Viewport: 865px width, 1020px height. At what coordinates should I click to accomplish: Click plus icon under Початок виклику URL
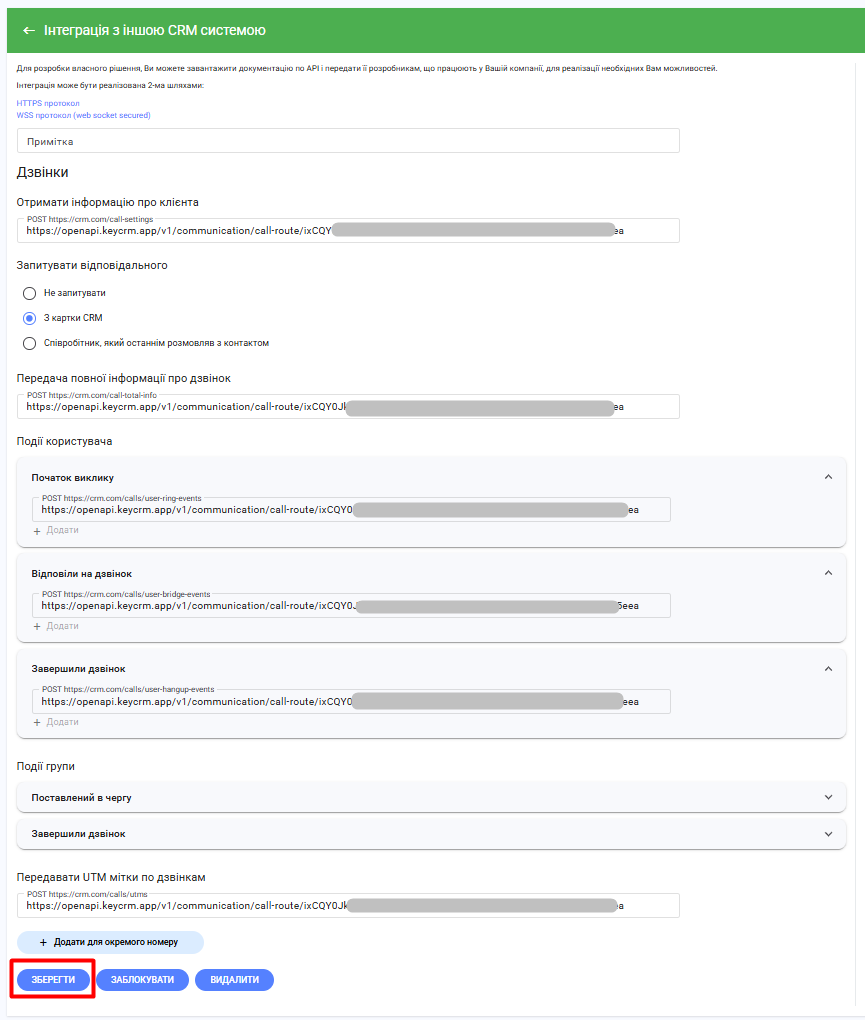(x=38, y=530)
